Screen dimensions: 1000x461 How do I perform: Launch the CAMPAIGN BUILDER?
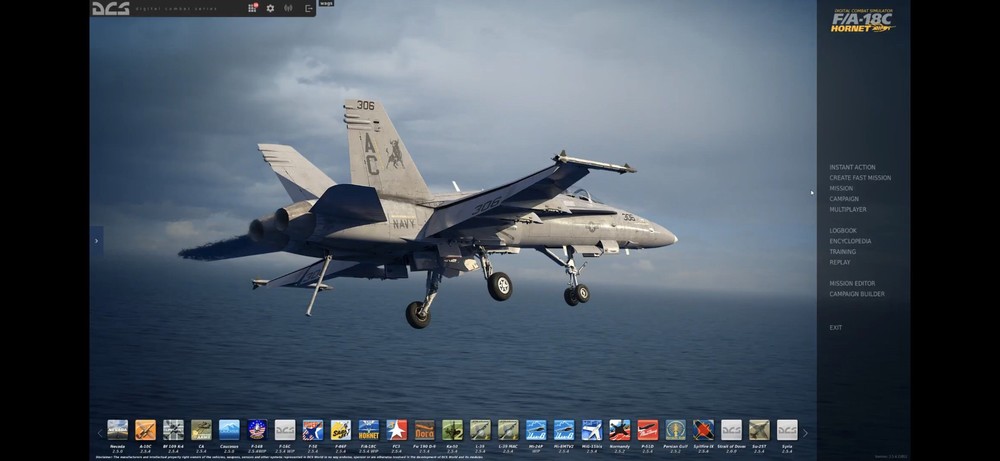tap(857, 294)
